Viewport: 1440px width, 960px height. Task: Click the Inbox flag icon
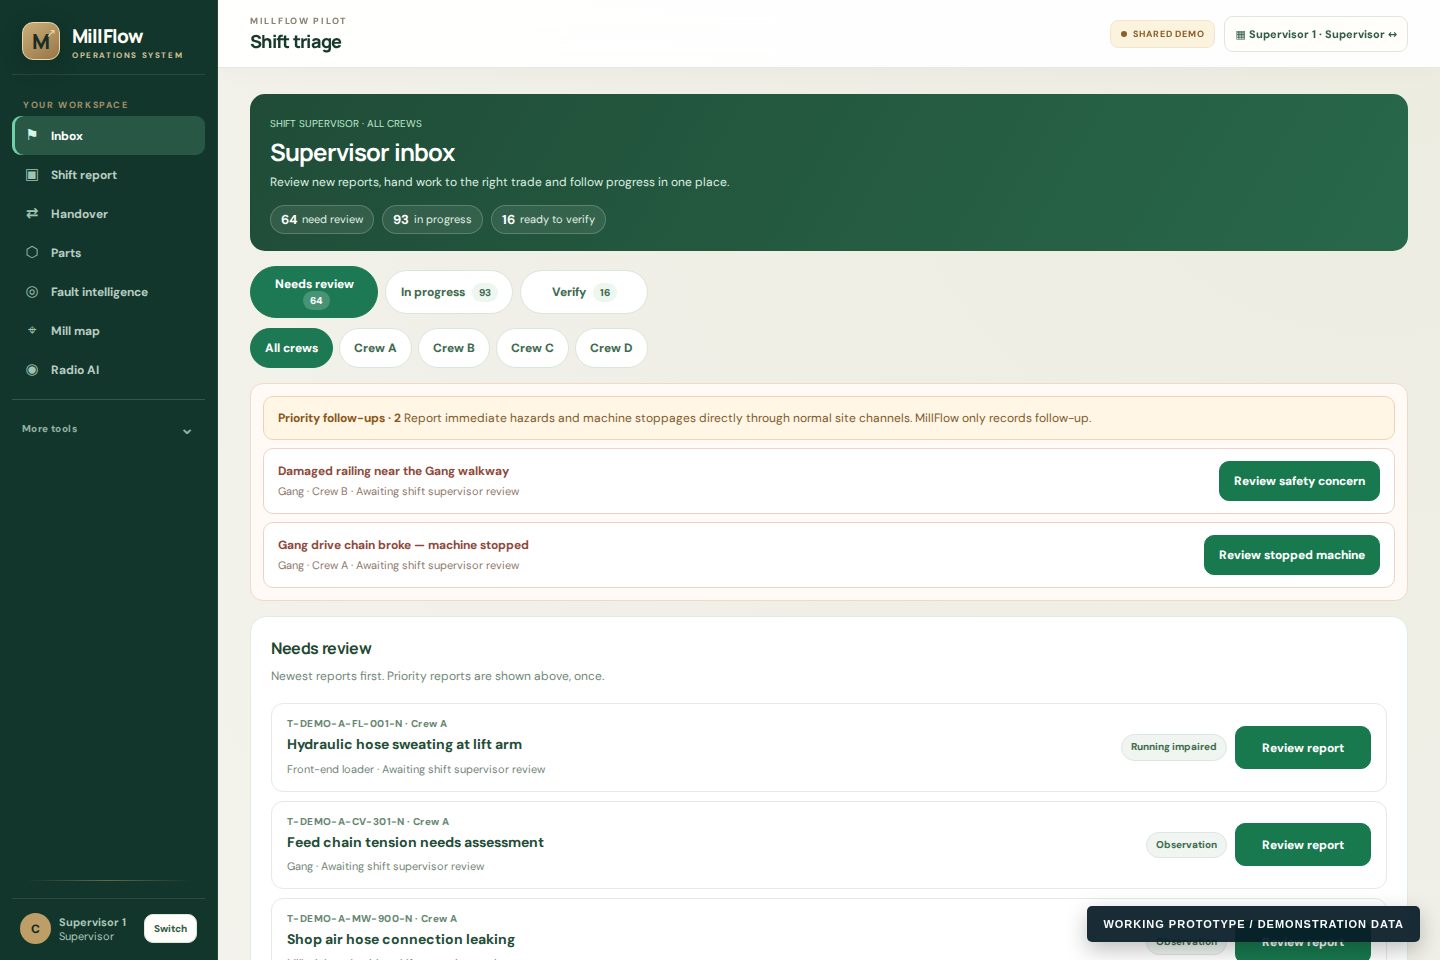tap(32, 135)
